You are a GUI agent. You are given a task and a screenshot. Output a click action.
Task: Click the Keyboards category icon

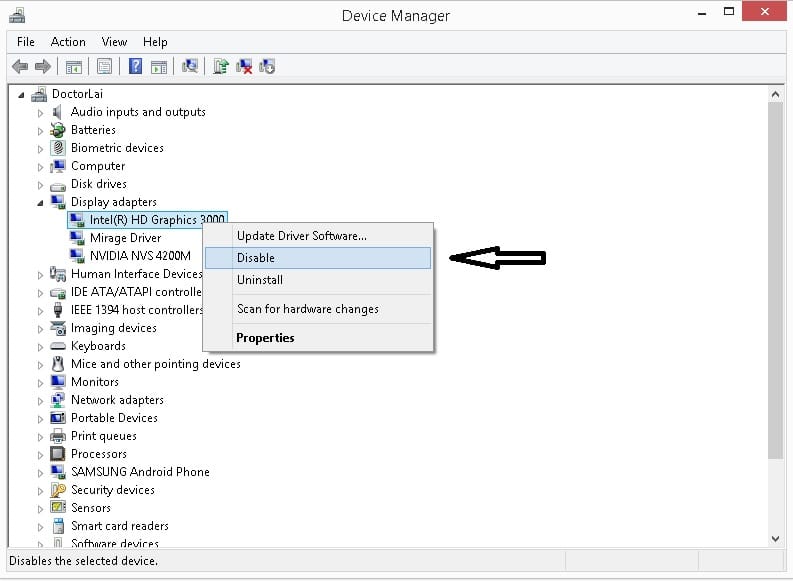pos(58,346)
